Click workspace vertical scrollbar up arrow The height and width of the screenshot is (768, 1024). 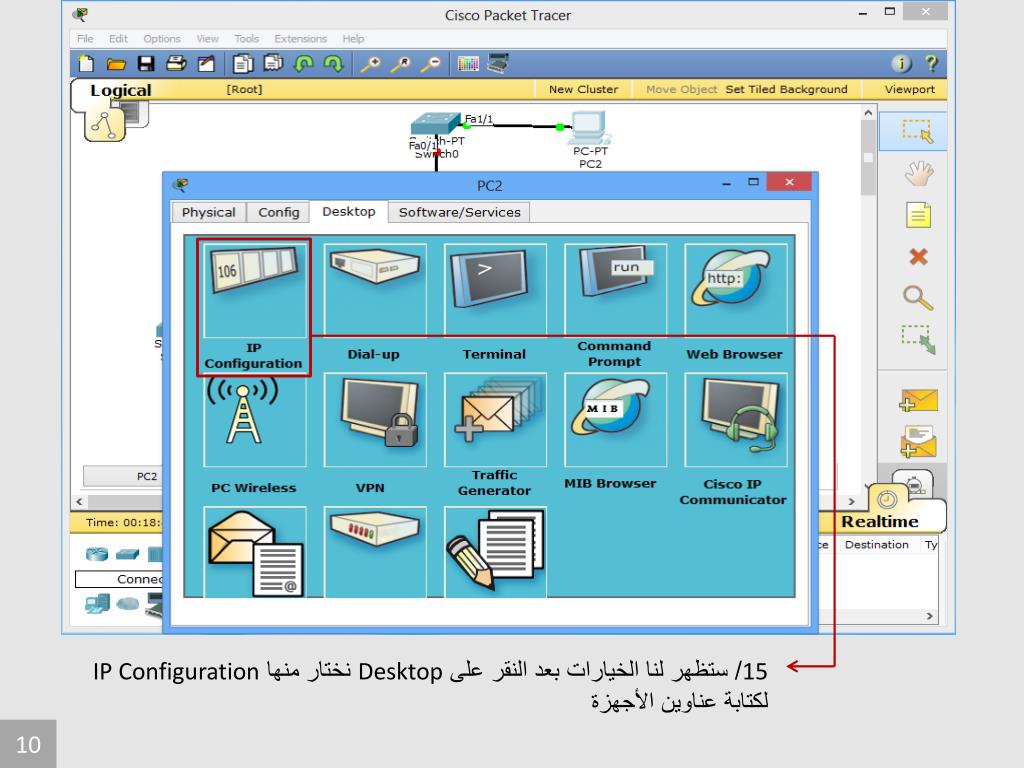(x=868, y=113)
